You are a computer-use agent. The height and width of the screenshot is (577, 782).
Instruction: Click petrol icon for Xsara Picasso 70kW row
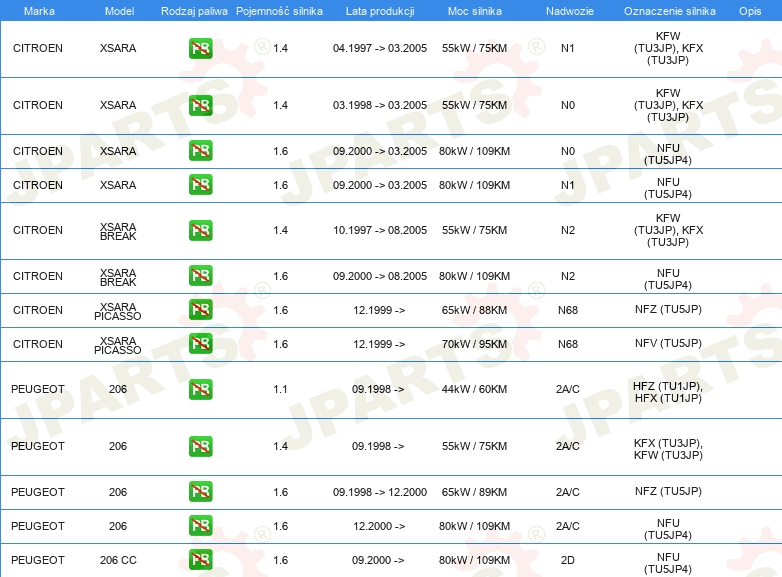tap(200, 344)
